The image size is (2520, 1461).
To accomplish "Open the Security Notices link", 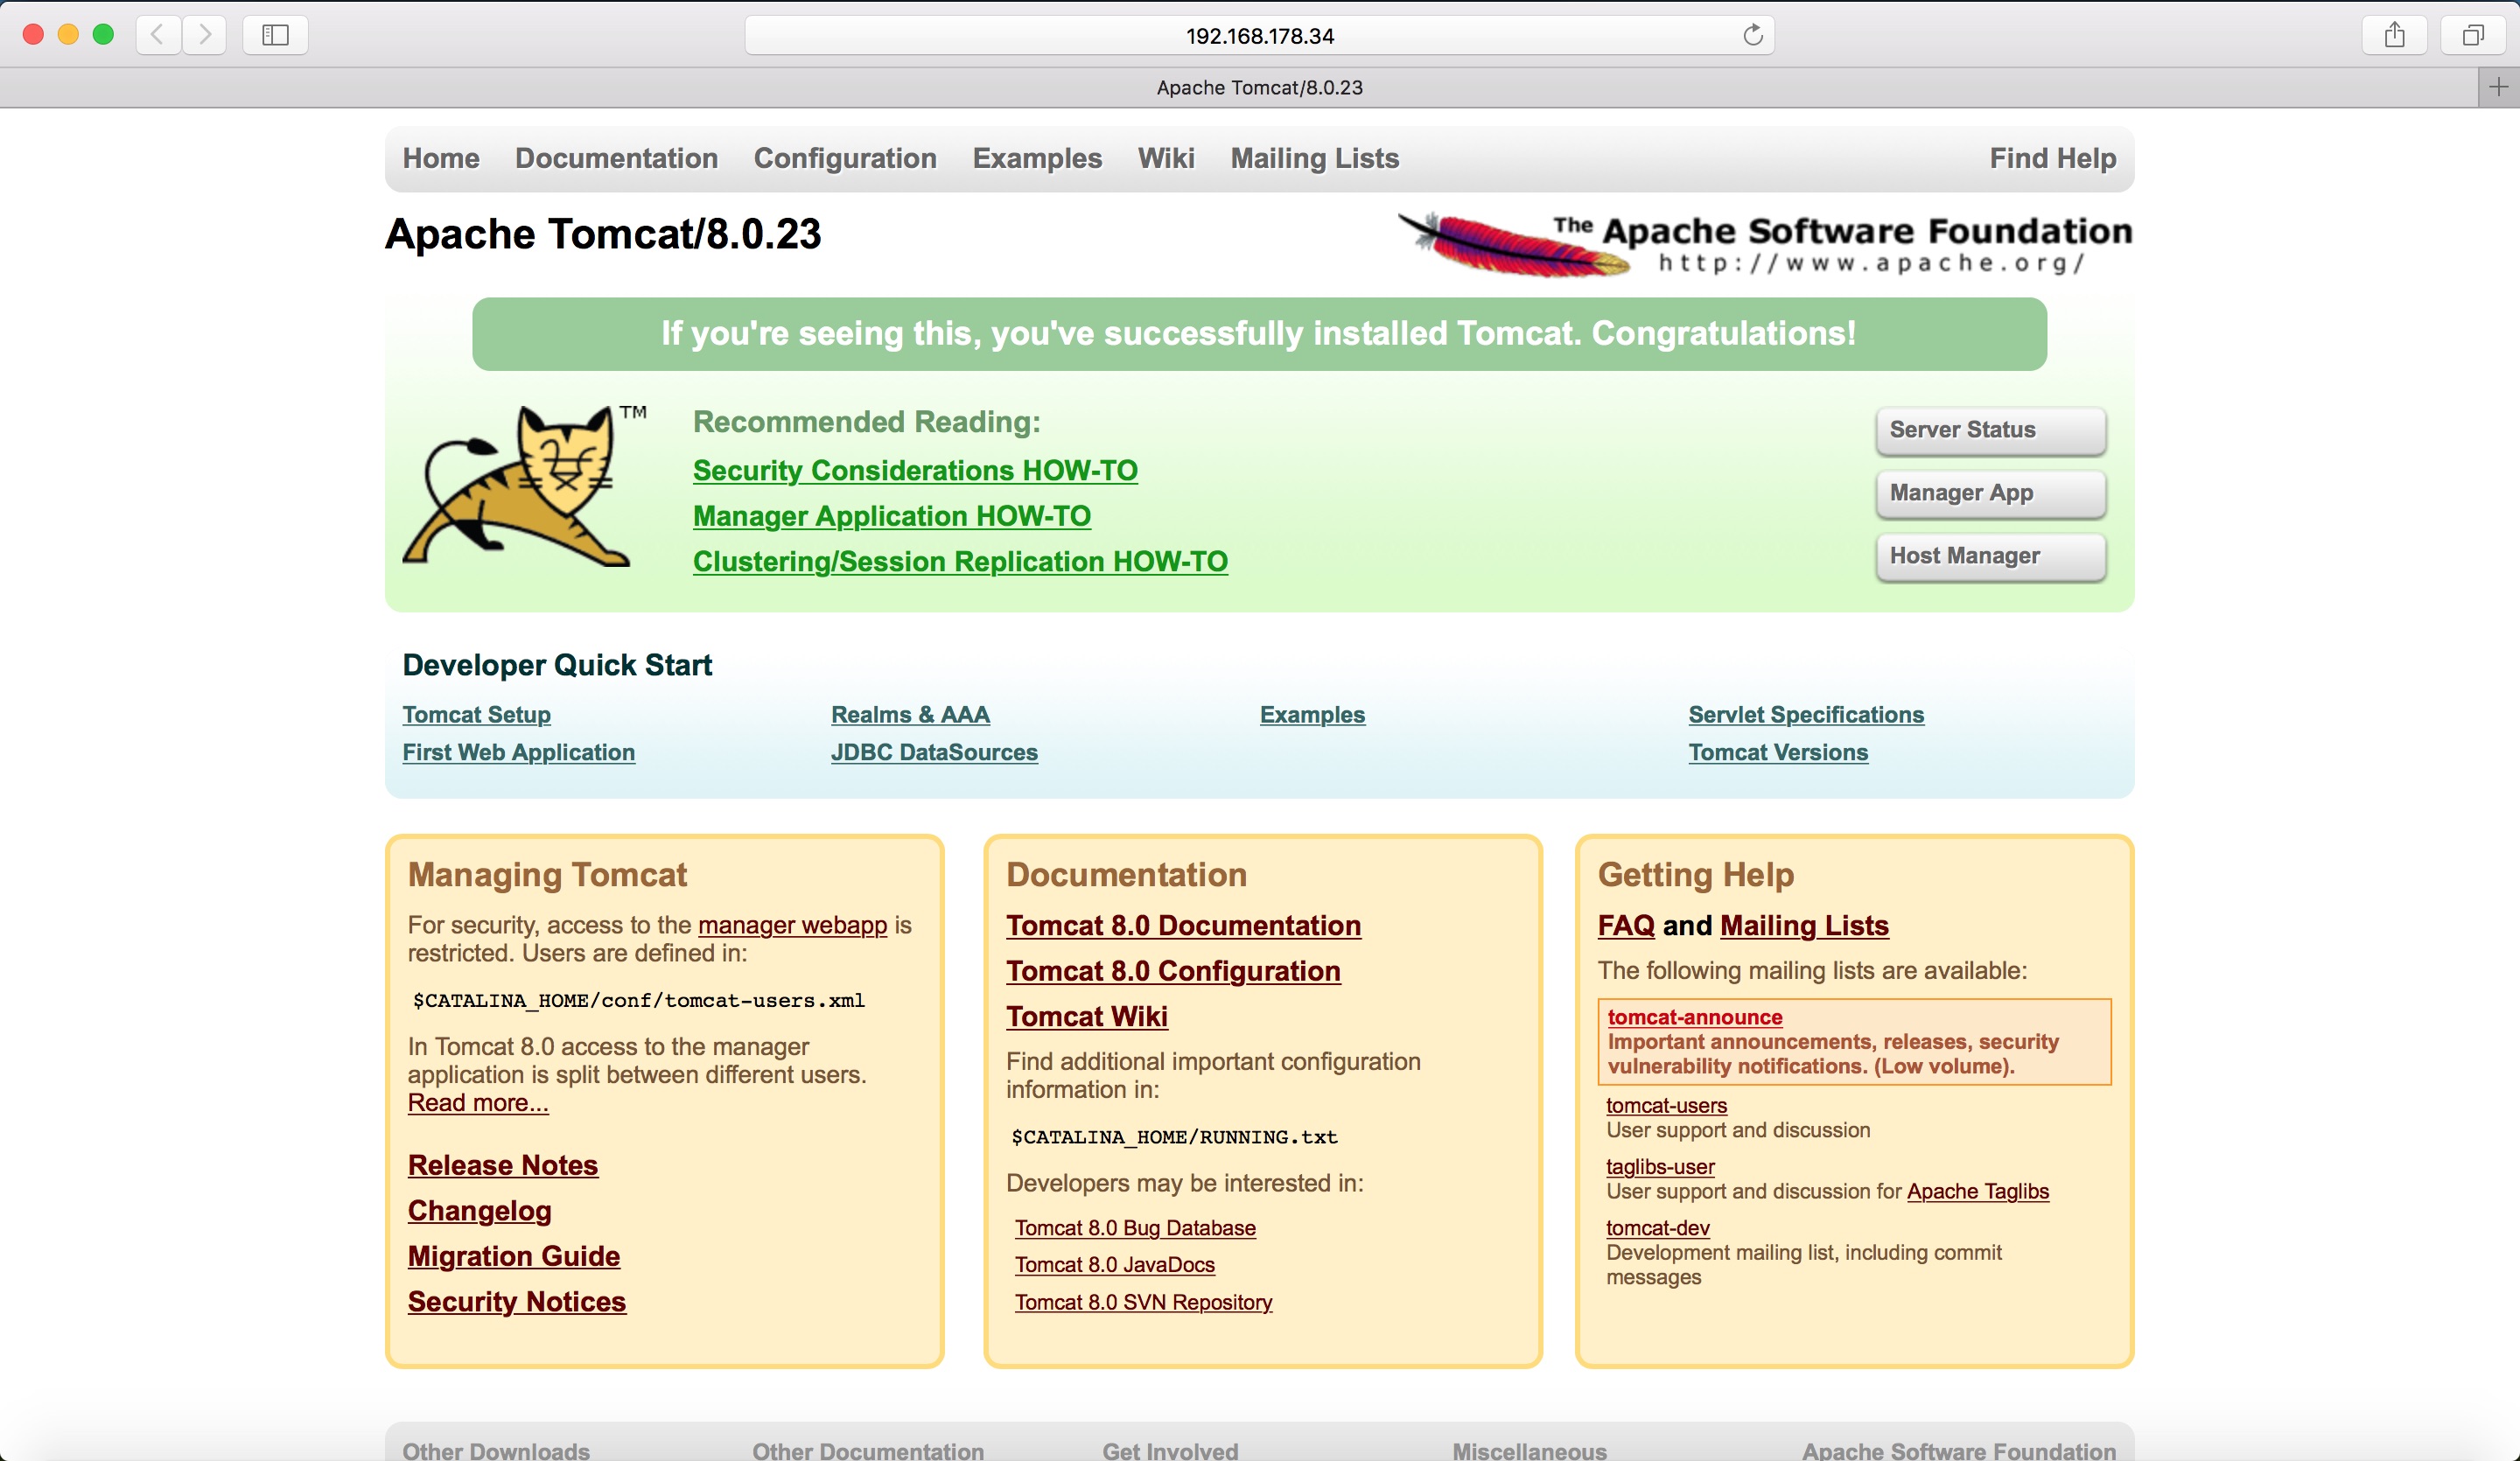I will (x=516, y=1302).
